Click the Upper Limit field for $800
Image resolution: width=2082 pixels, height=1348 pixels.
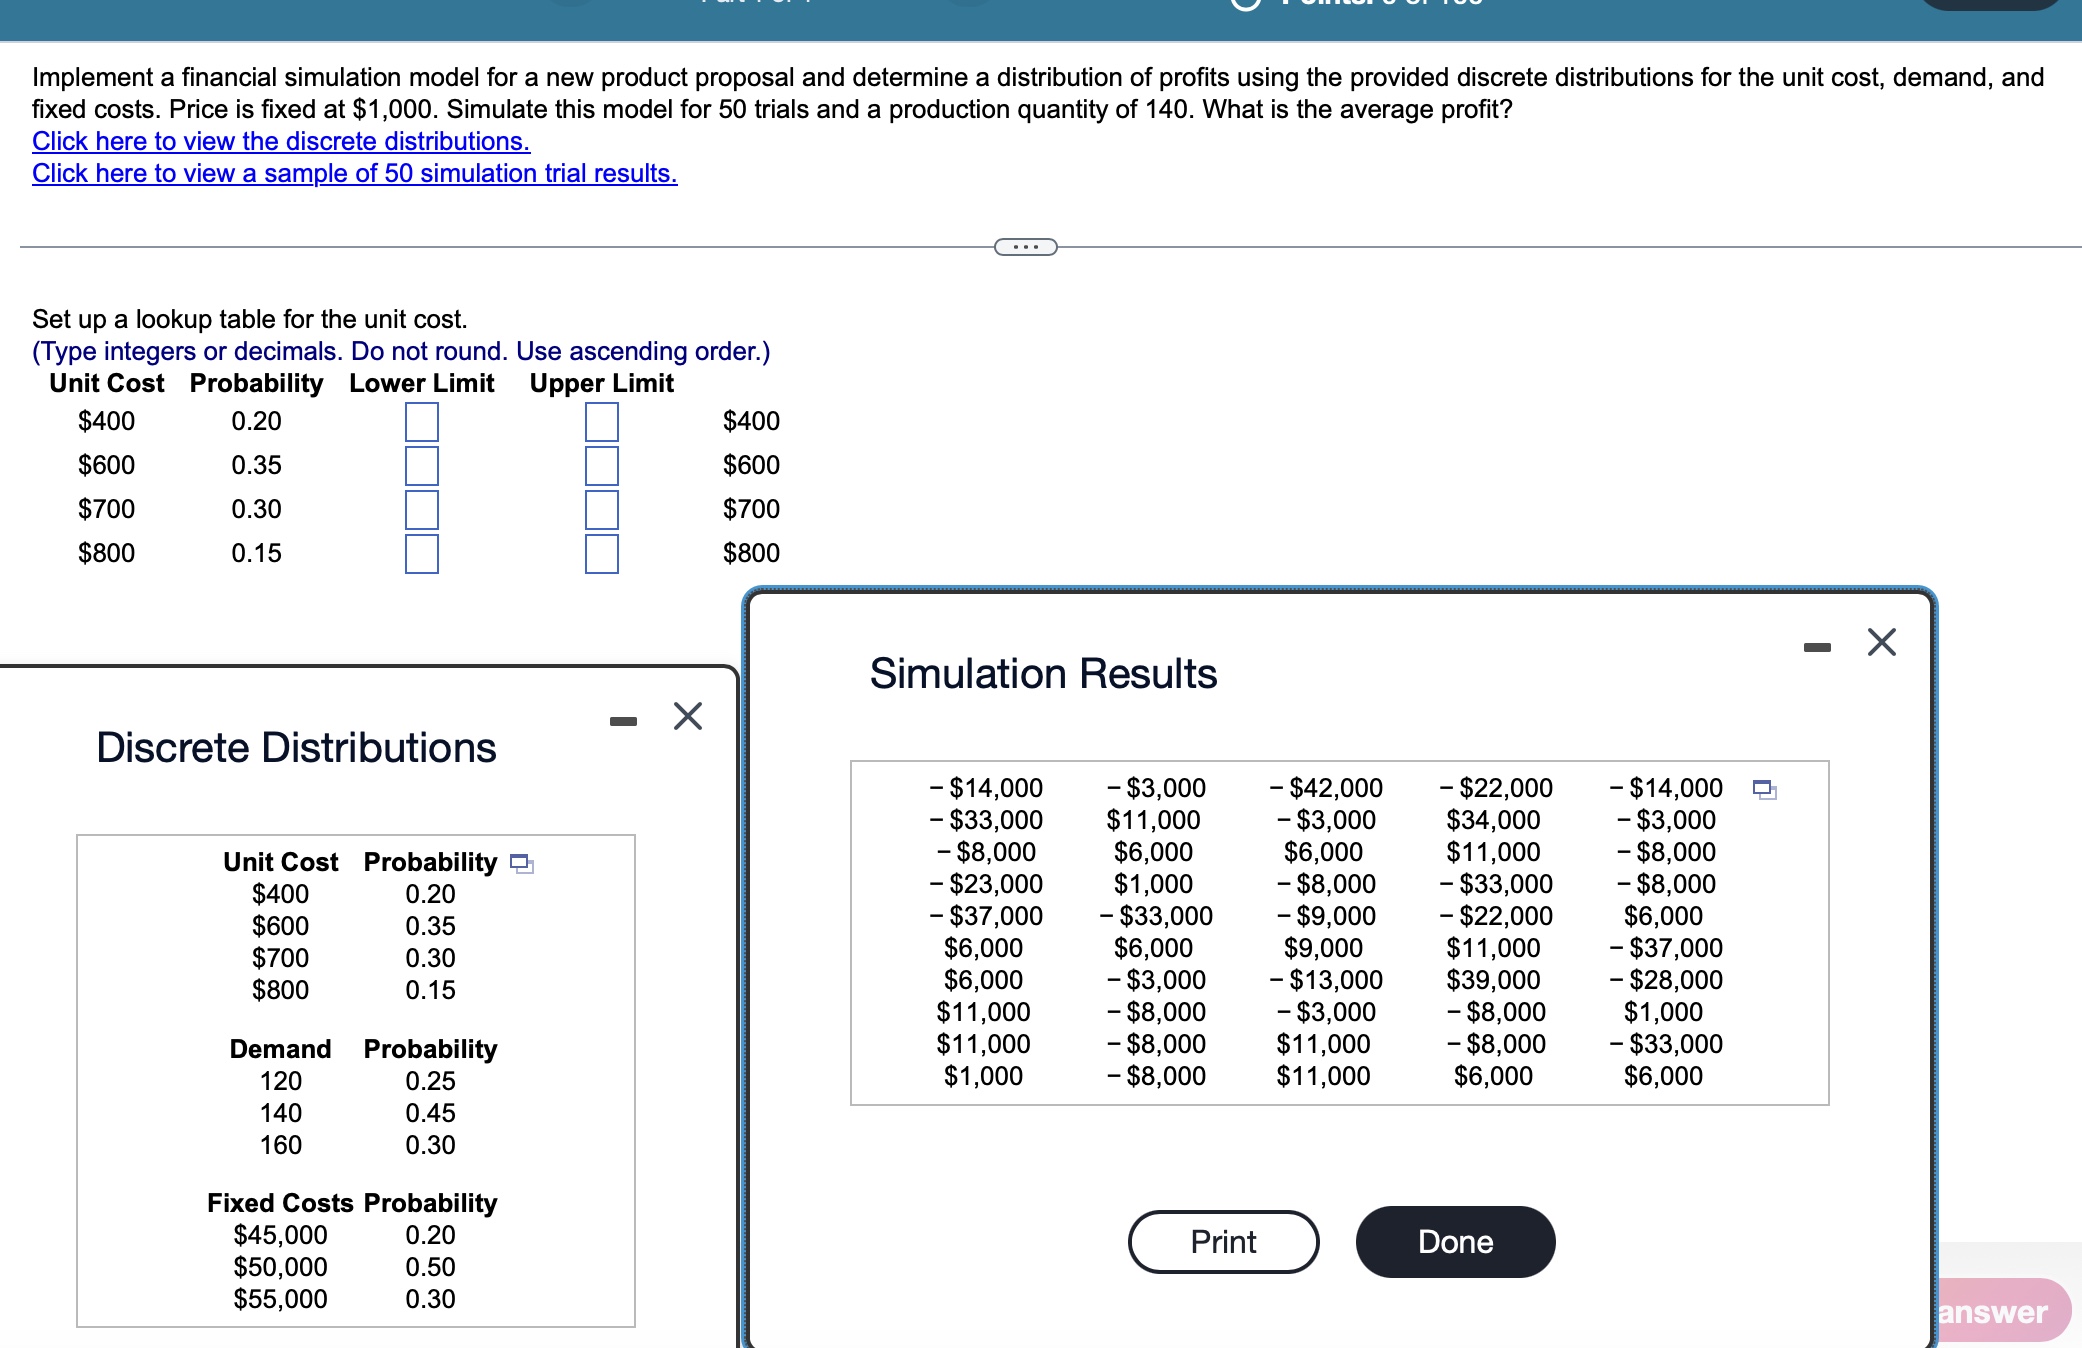tap(601, 553)
